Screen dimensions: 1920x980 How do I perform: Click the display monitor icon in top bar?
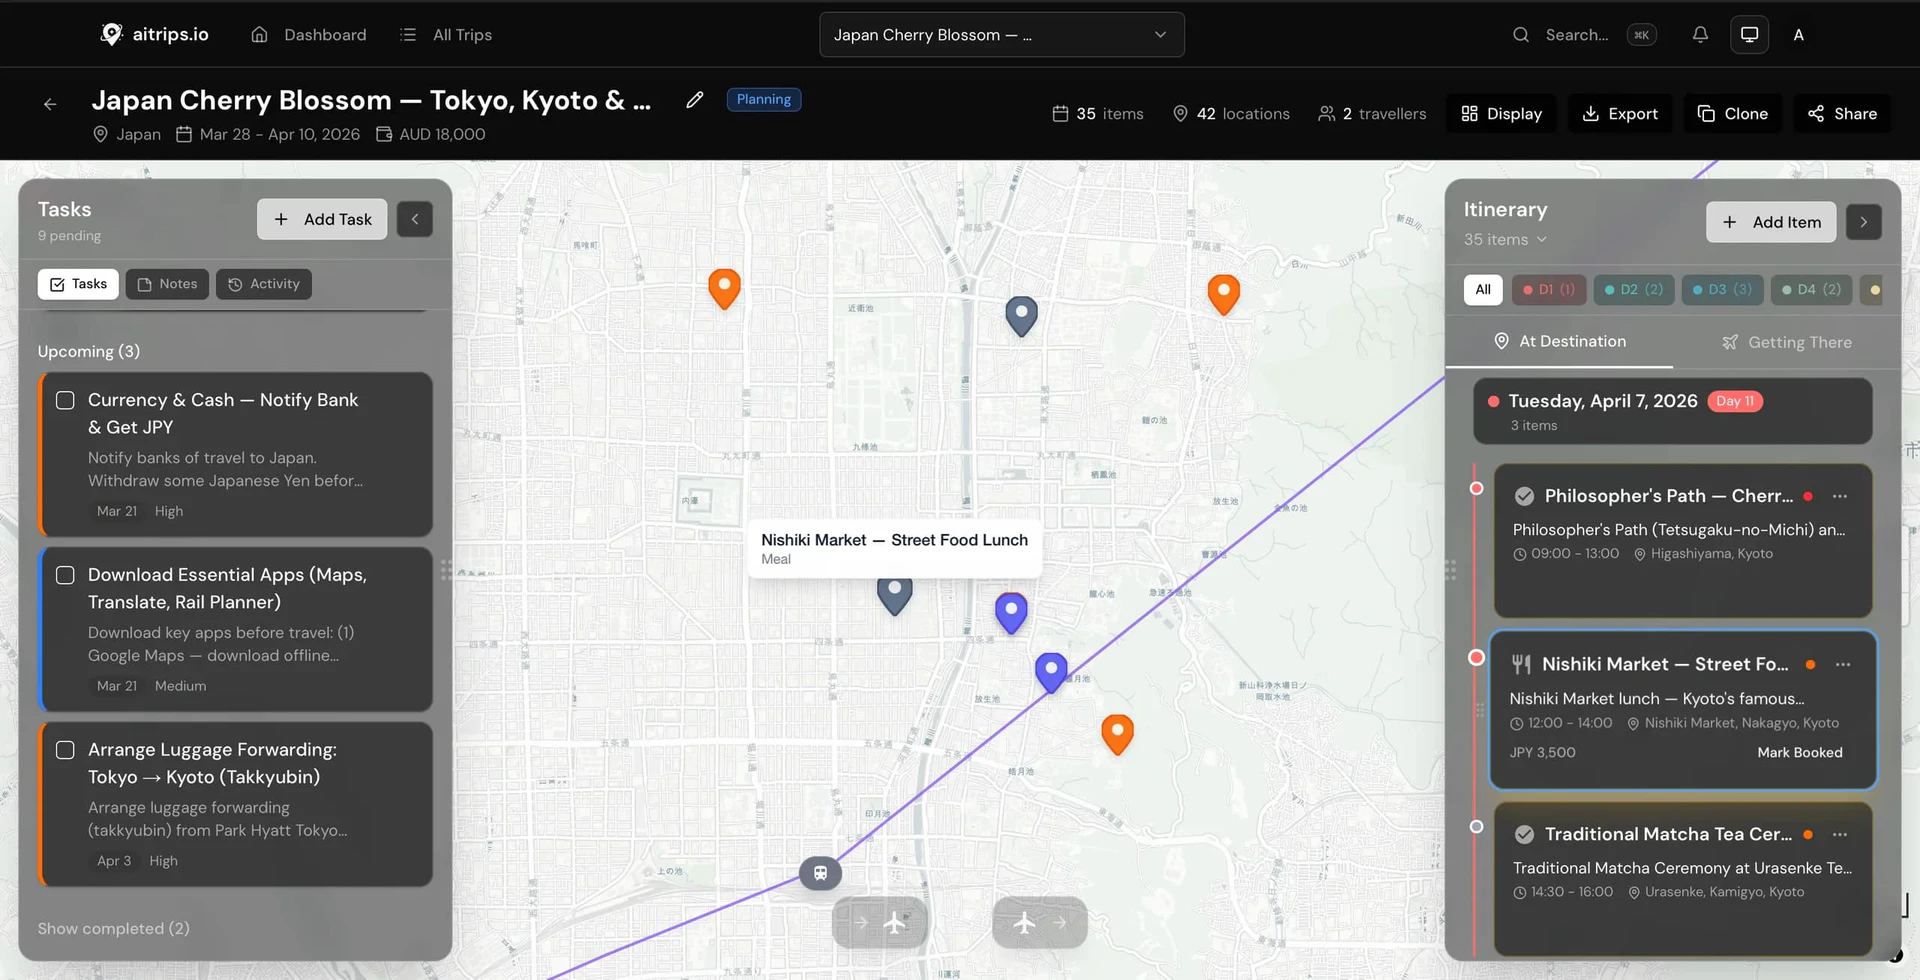[1749, 34]
